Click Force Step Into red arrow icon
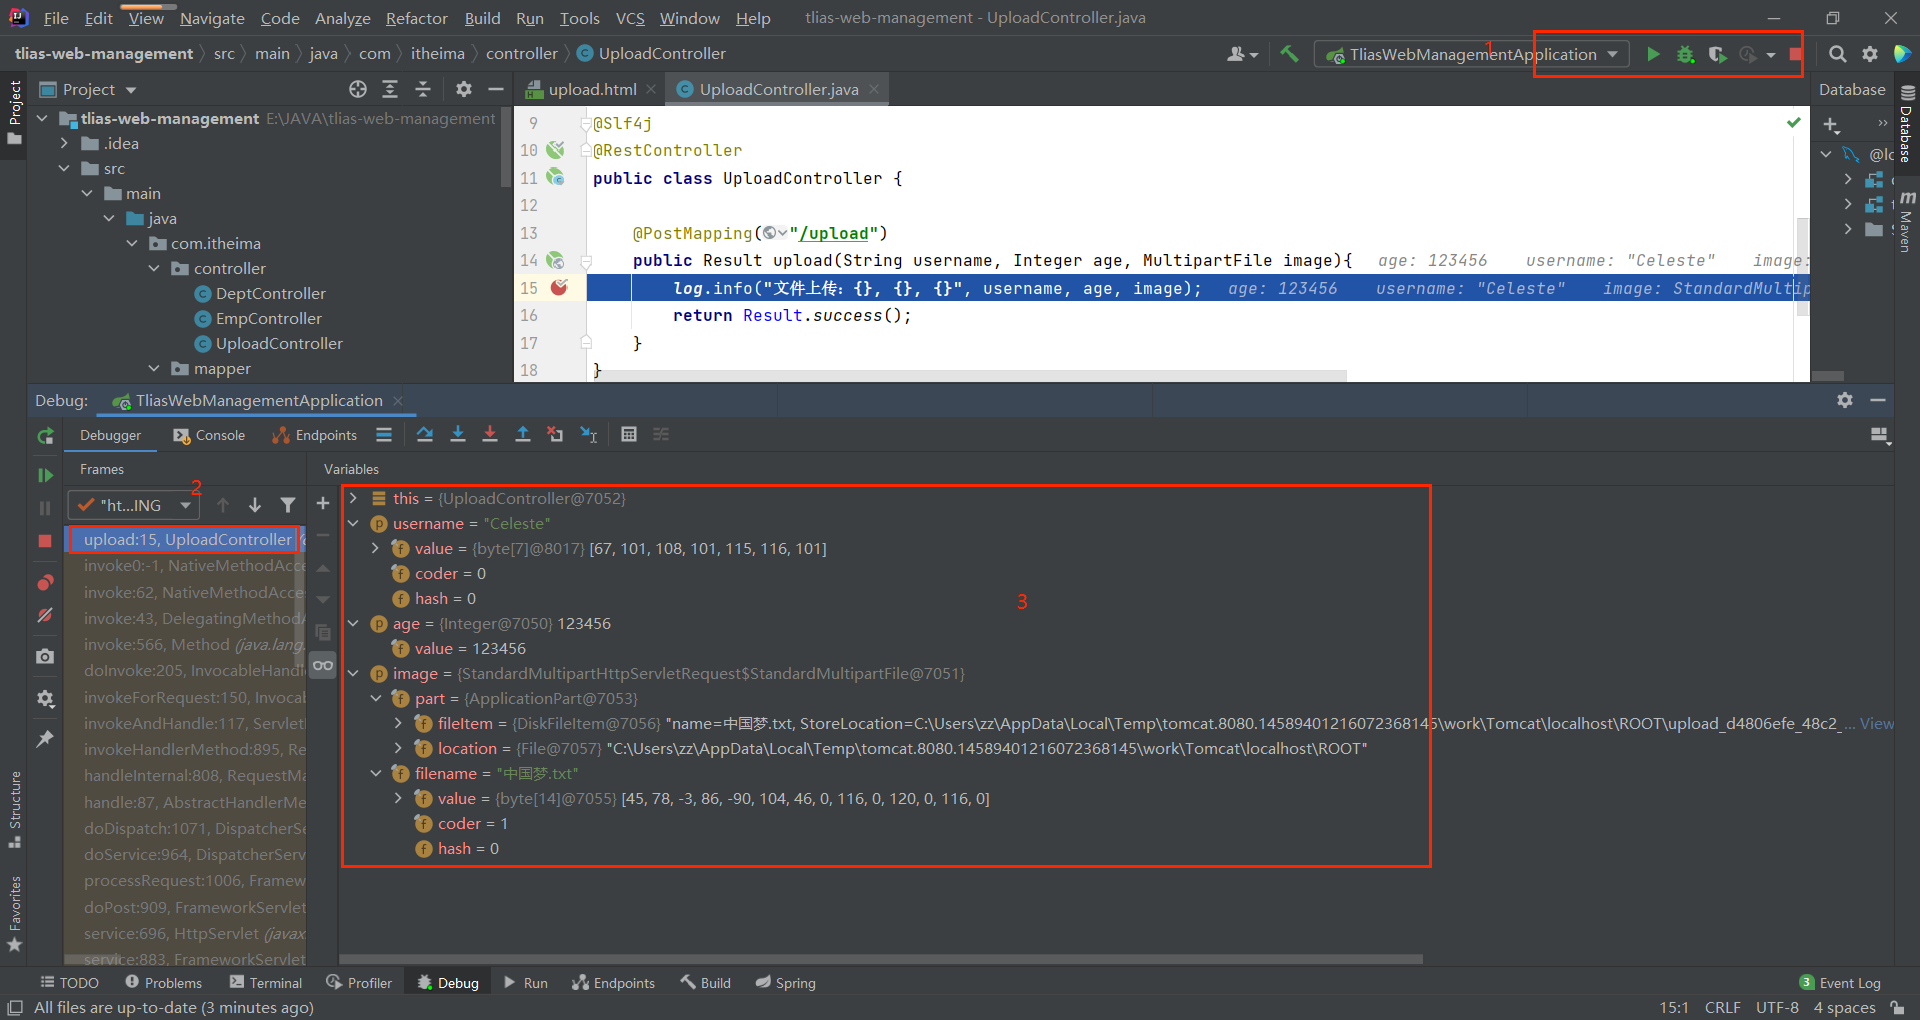This screenshot has height=1020, width=1921. (x=490, y=434)
